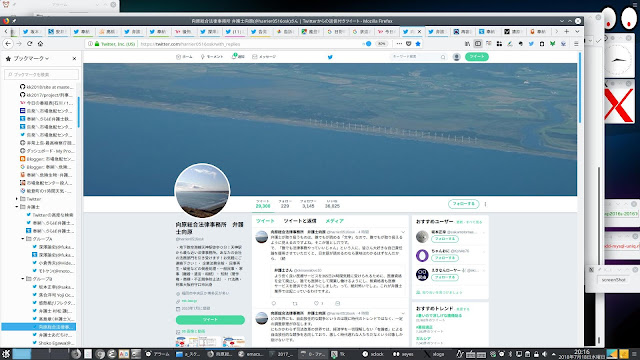This screenshot has width=640, height=360.
Task: Switch to the ツイートと返信 tab
Action: (x=300, y=221)
